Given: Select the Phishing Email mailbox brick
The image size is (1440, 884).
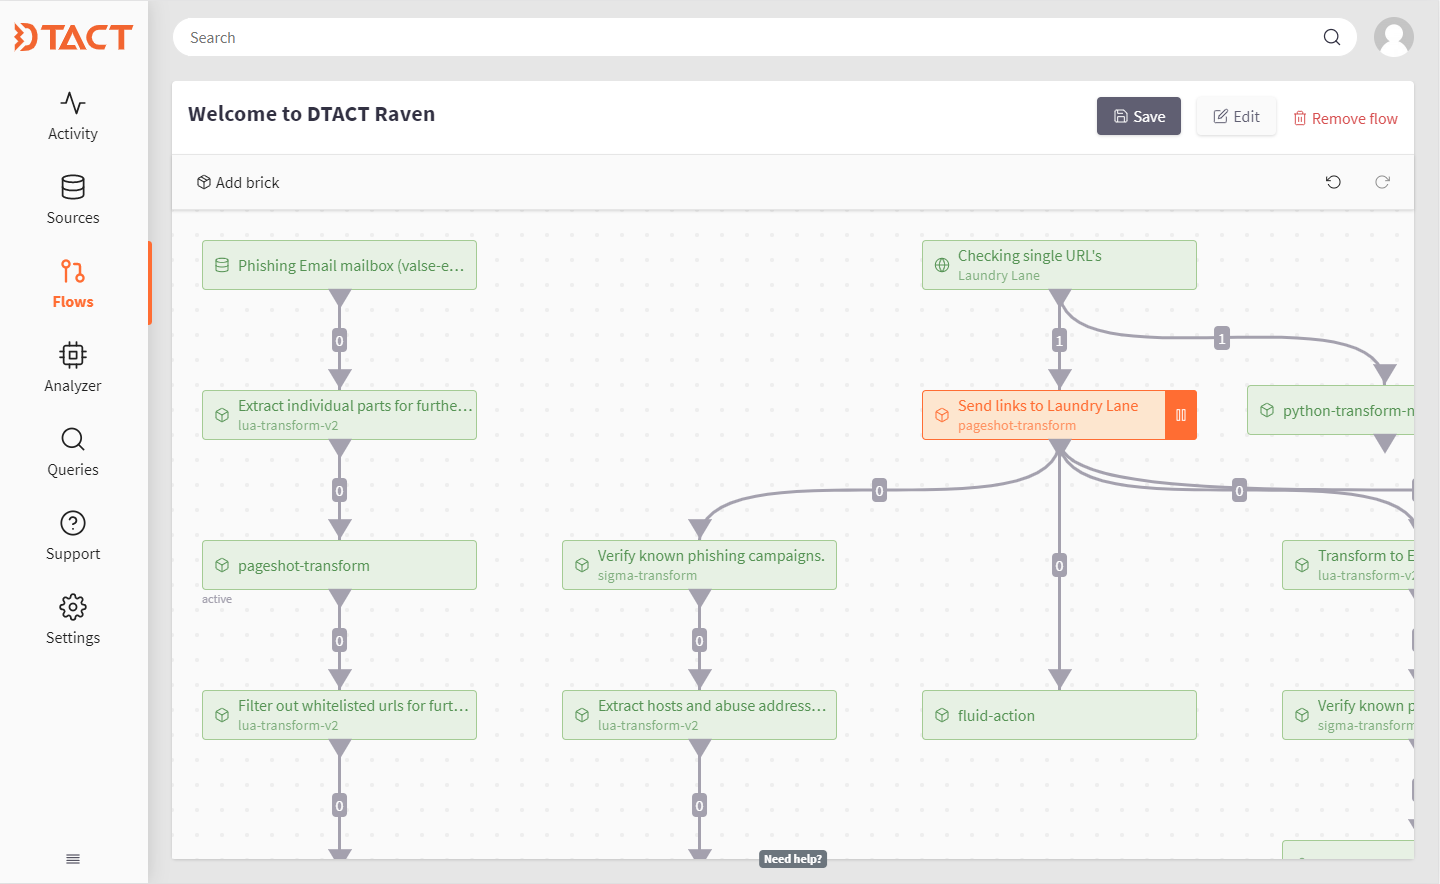Looking at the screenshot, I should pyautogui.click(x=339, y=265).
